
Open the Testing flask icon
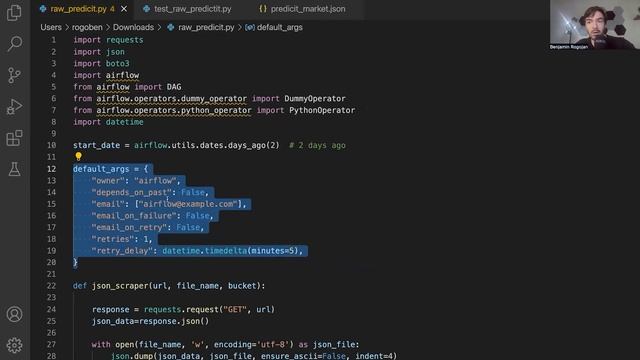[14, 169]
